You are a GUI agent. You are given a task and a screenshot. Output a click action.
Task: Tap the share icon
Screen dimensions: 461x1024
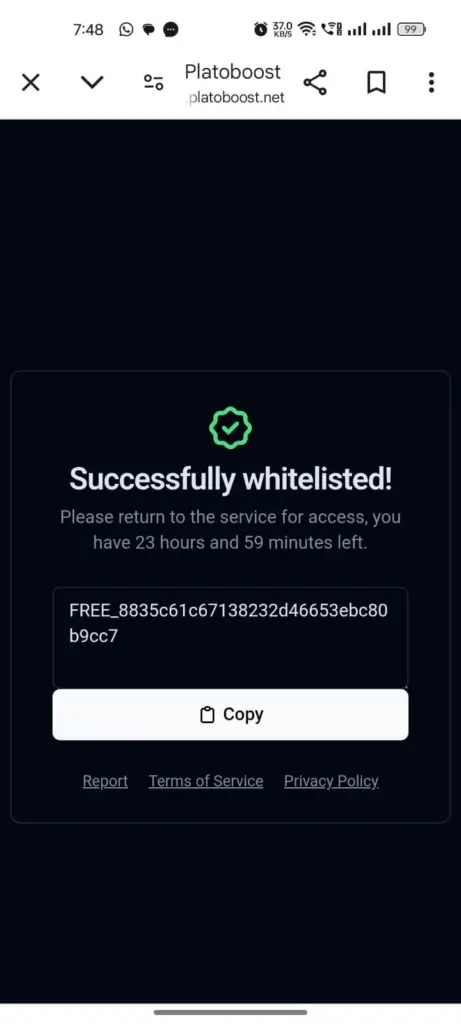click(x=315, y=82)
